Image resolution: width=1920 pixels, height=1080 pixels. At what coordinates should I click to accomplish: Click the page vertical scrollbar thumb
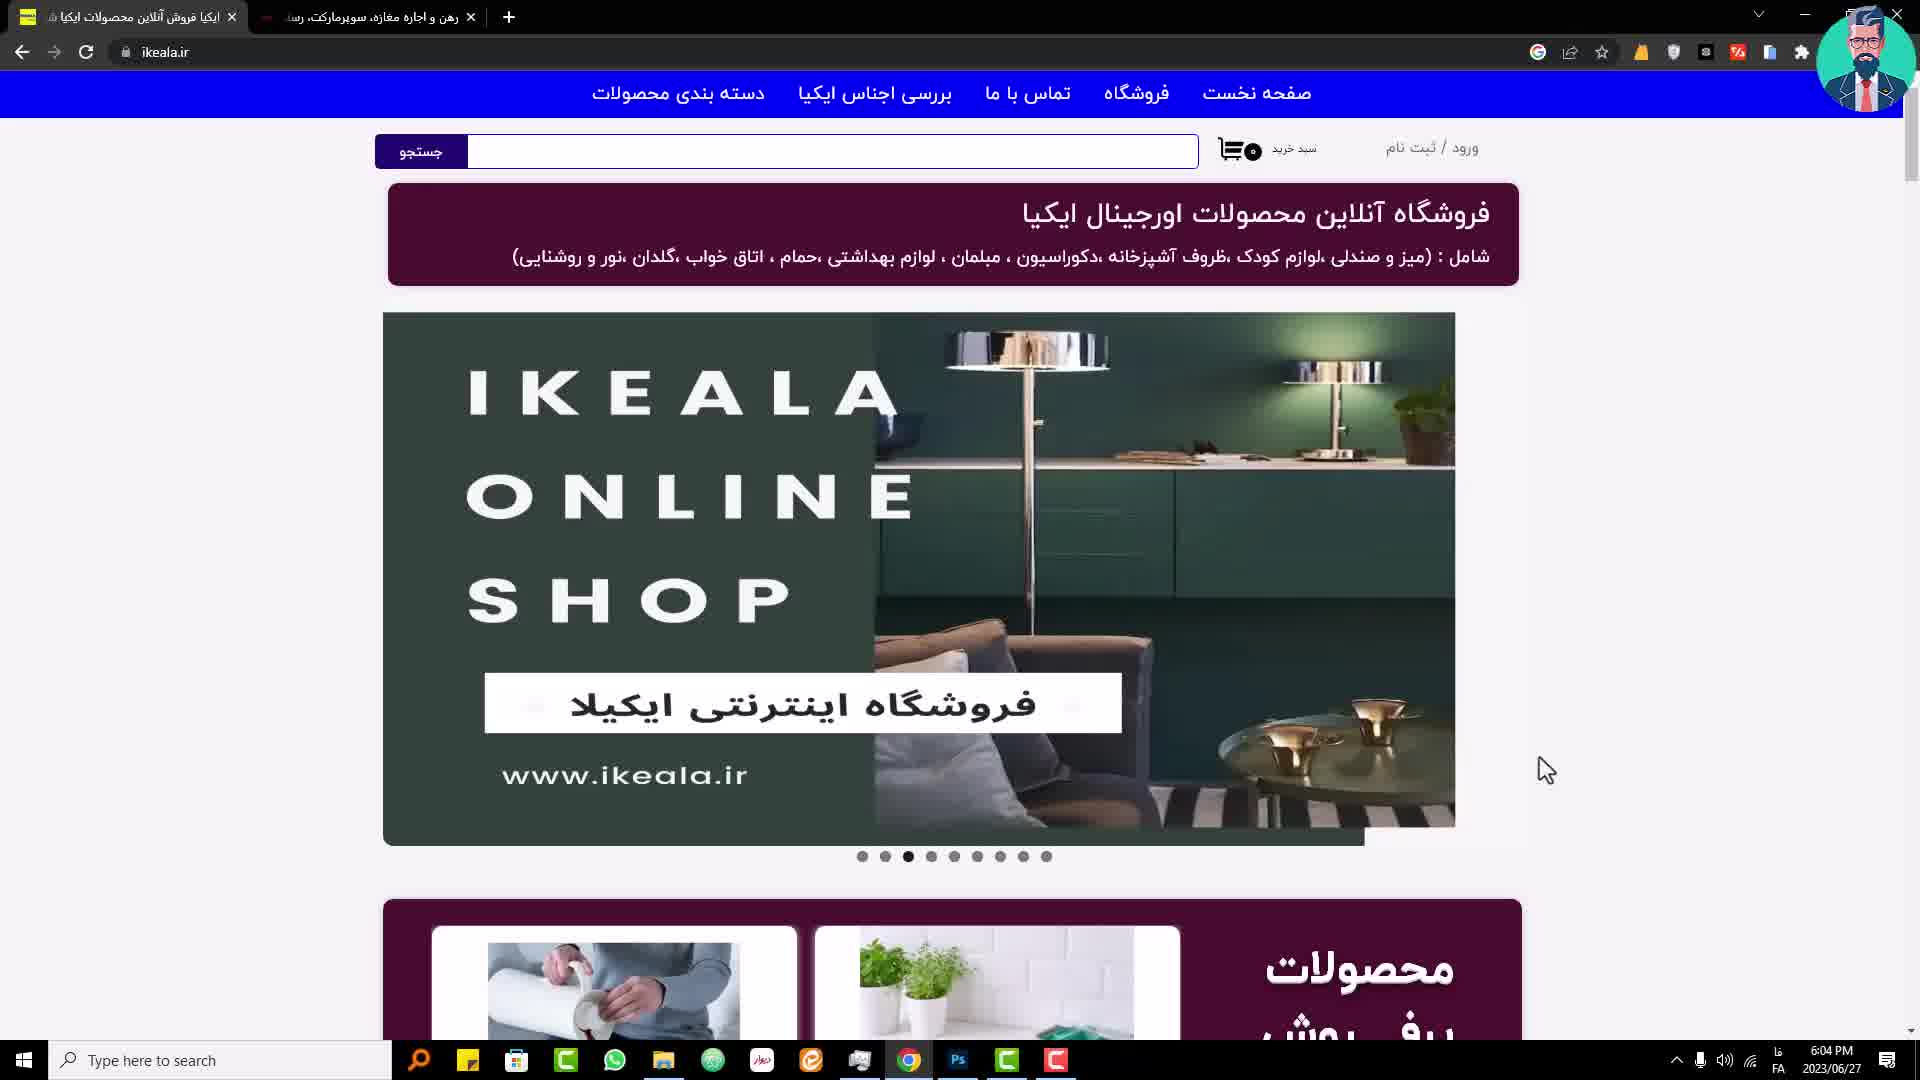tap(1910, 135)
